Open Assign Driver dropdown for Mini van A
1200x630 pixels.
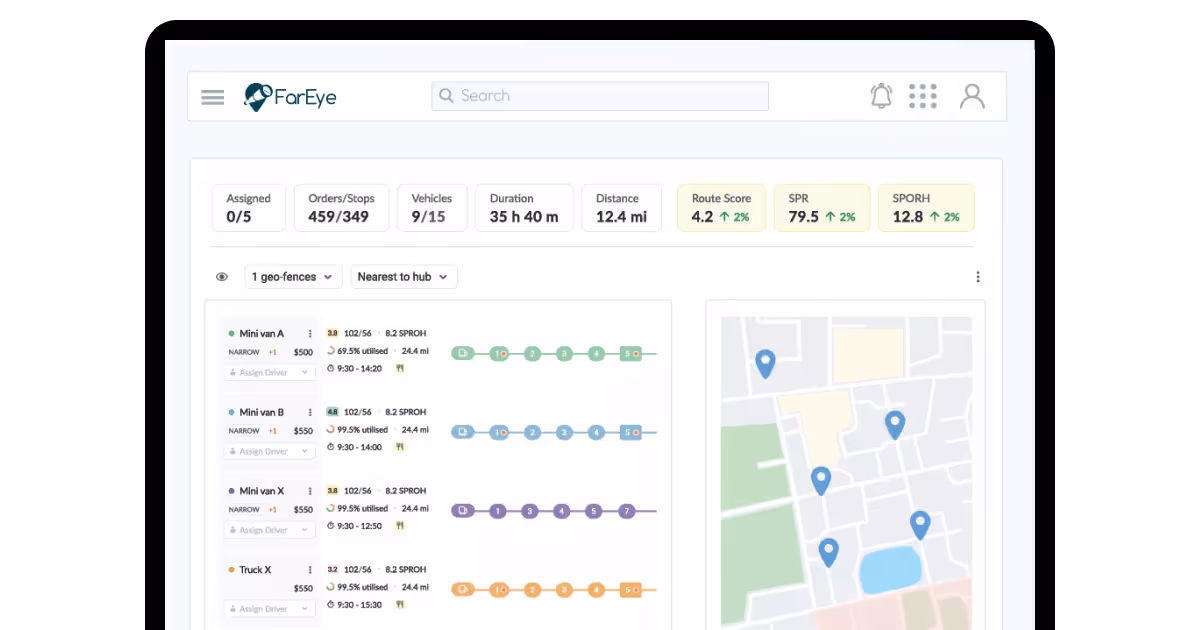(268, 373)
